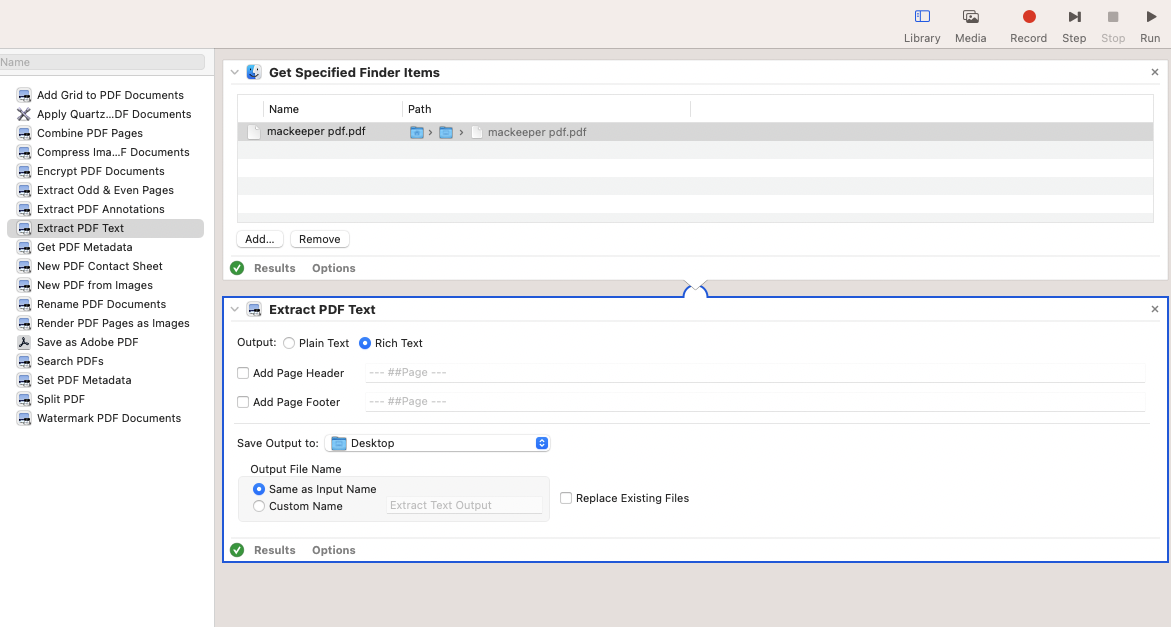Select the Get PDF Metadata icon
Screen dimensions: 1171x627
pyautogui.click(x=24, y=247)
